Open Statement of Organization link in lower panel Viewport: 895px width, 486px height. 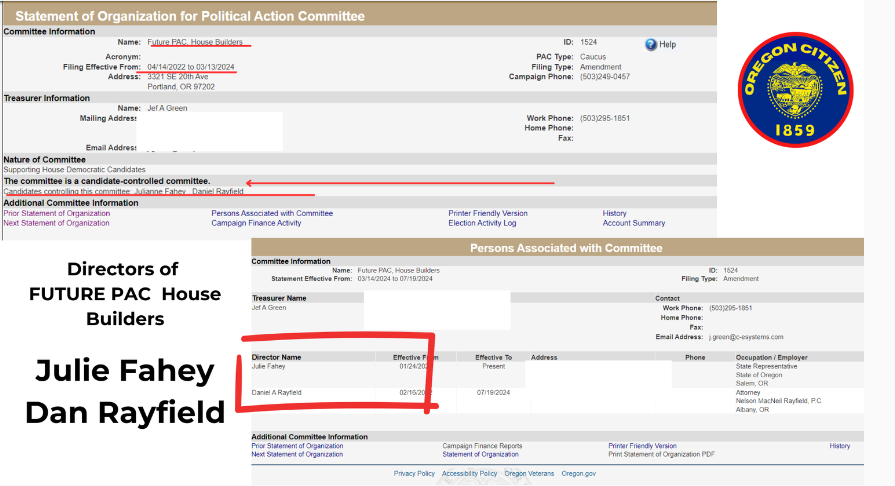click(x=480, y=455)
